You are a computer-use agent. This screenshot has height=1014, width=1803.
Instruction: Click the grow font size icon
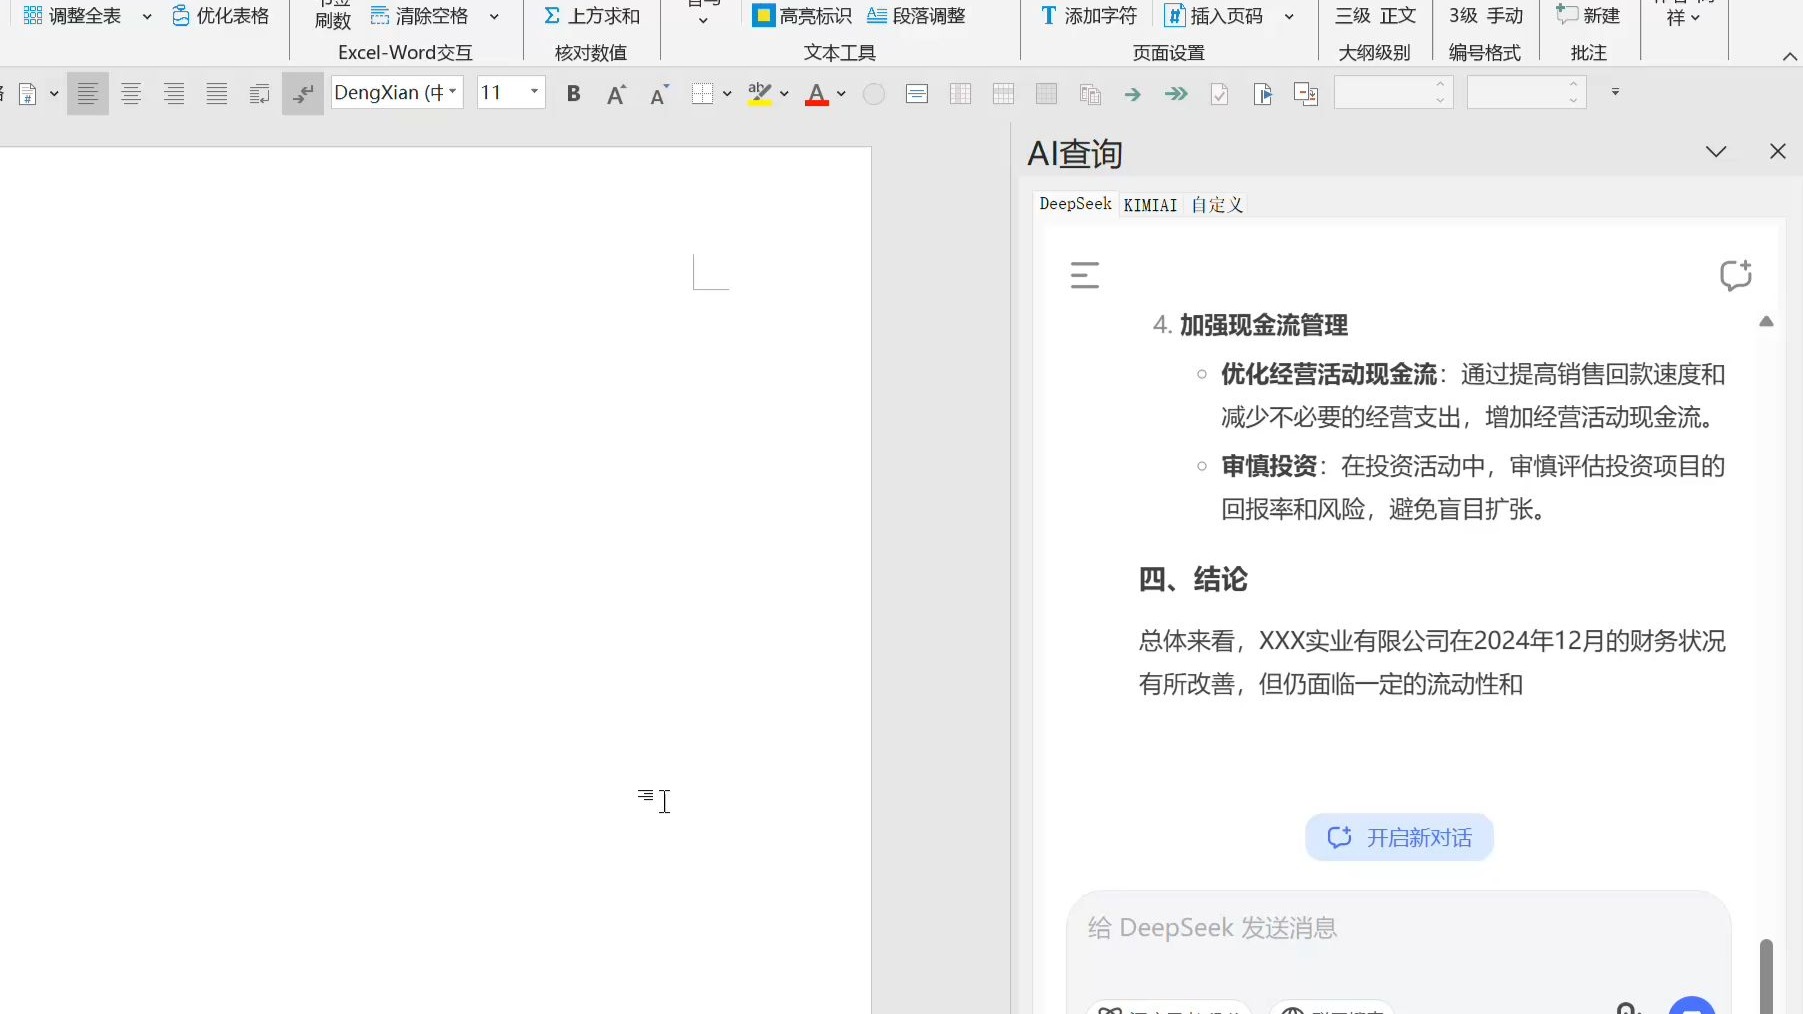pos(616,94)
